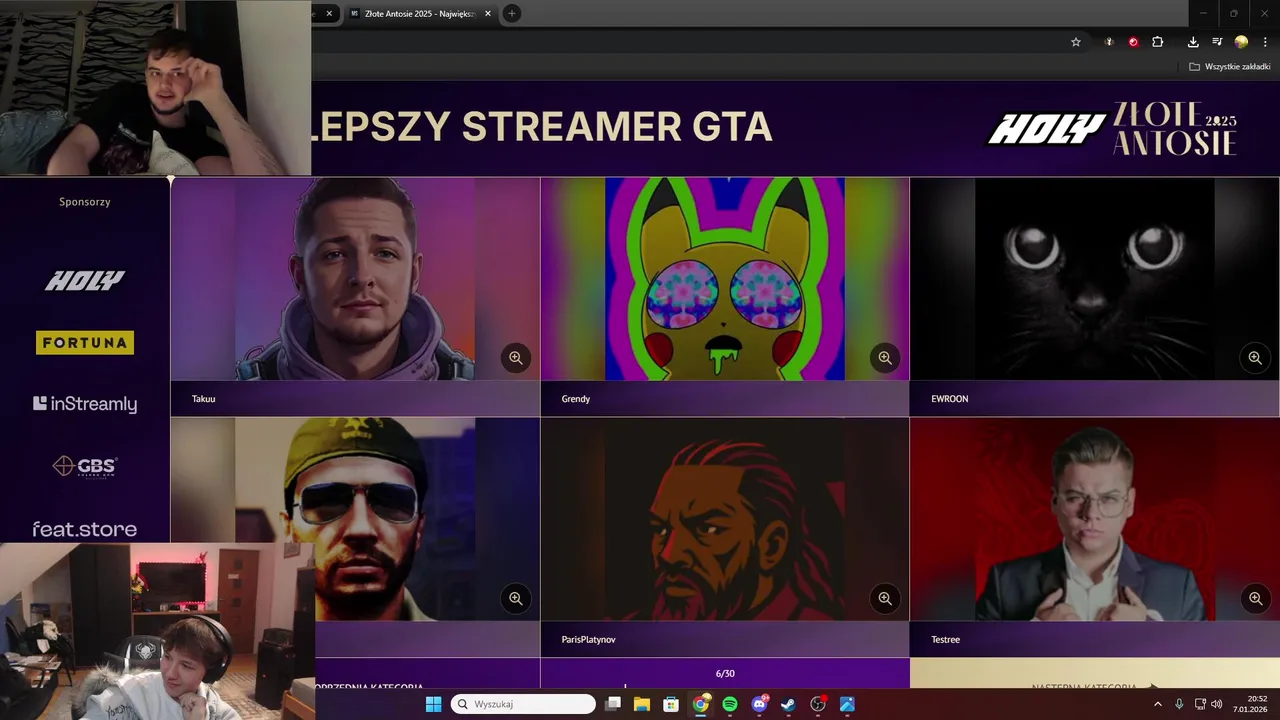Open the FORTUNA sponsor logo
The image size is (1280, 720).
pos(85,343)
